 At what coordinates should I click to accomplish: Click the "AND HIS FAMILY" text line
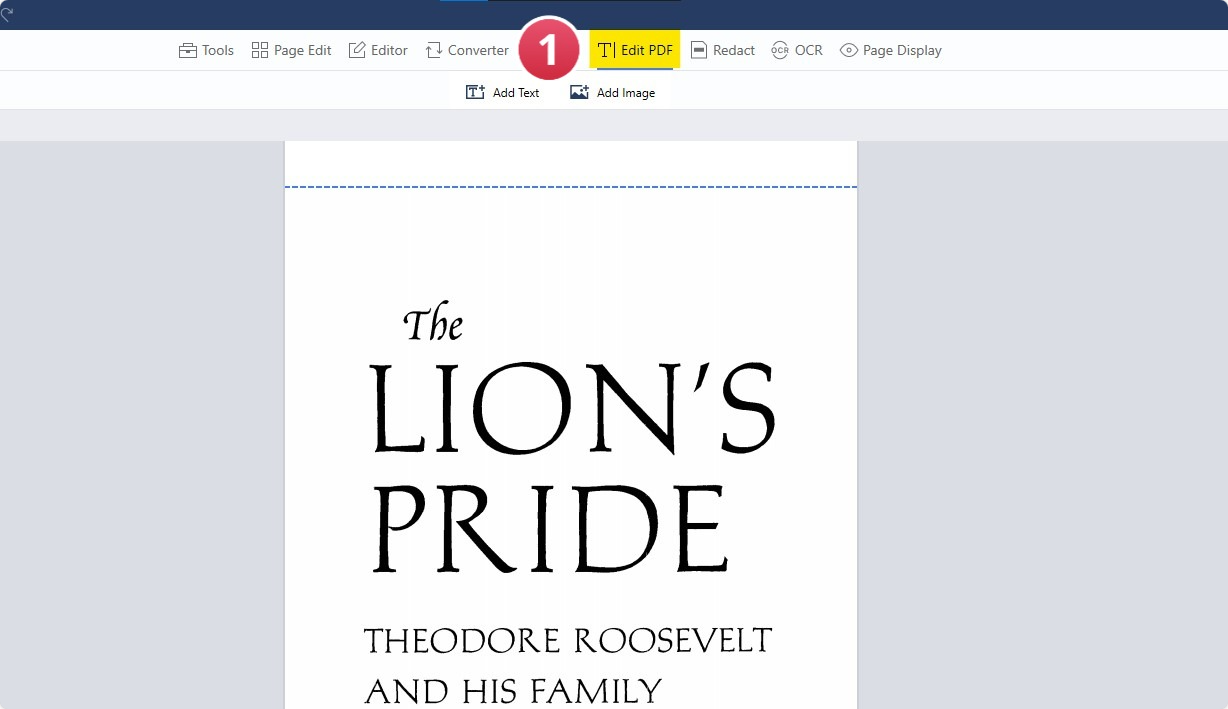[x=513, y=691]
